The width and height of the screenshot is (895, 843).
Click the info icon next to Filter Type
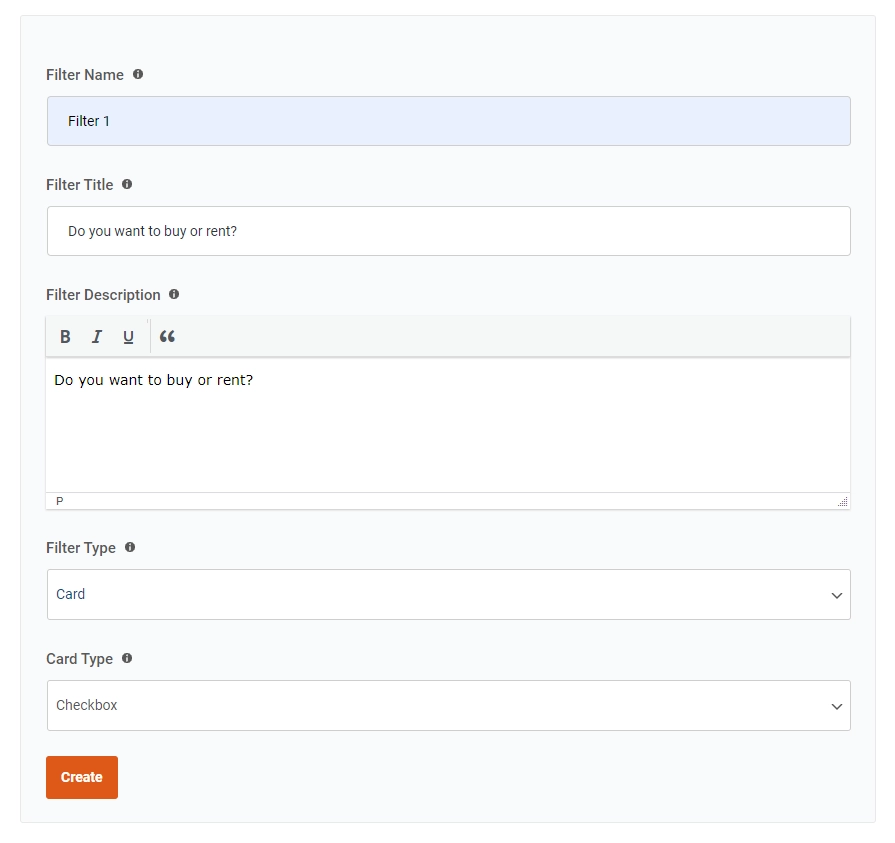pyautogui.click(x=130, y=547)
